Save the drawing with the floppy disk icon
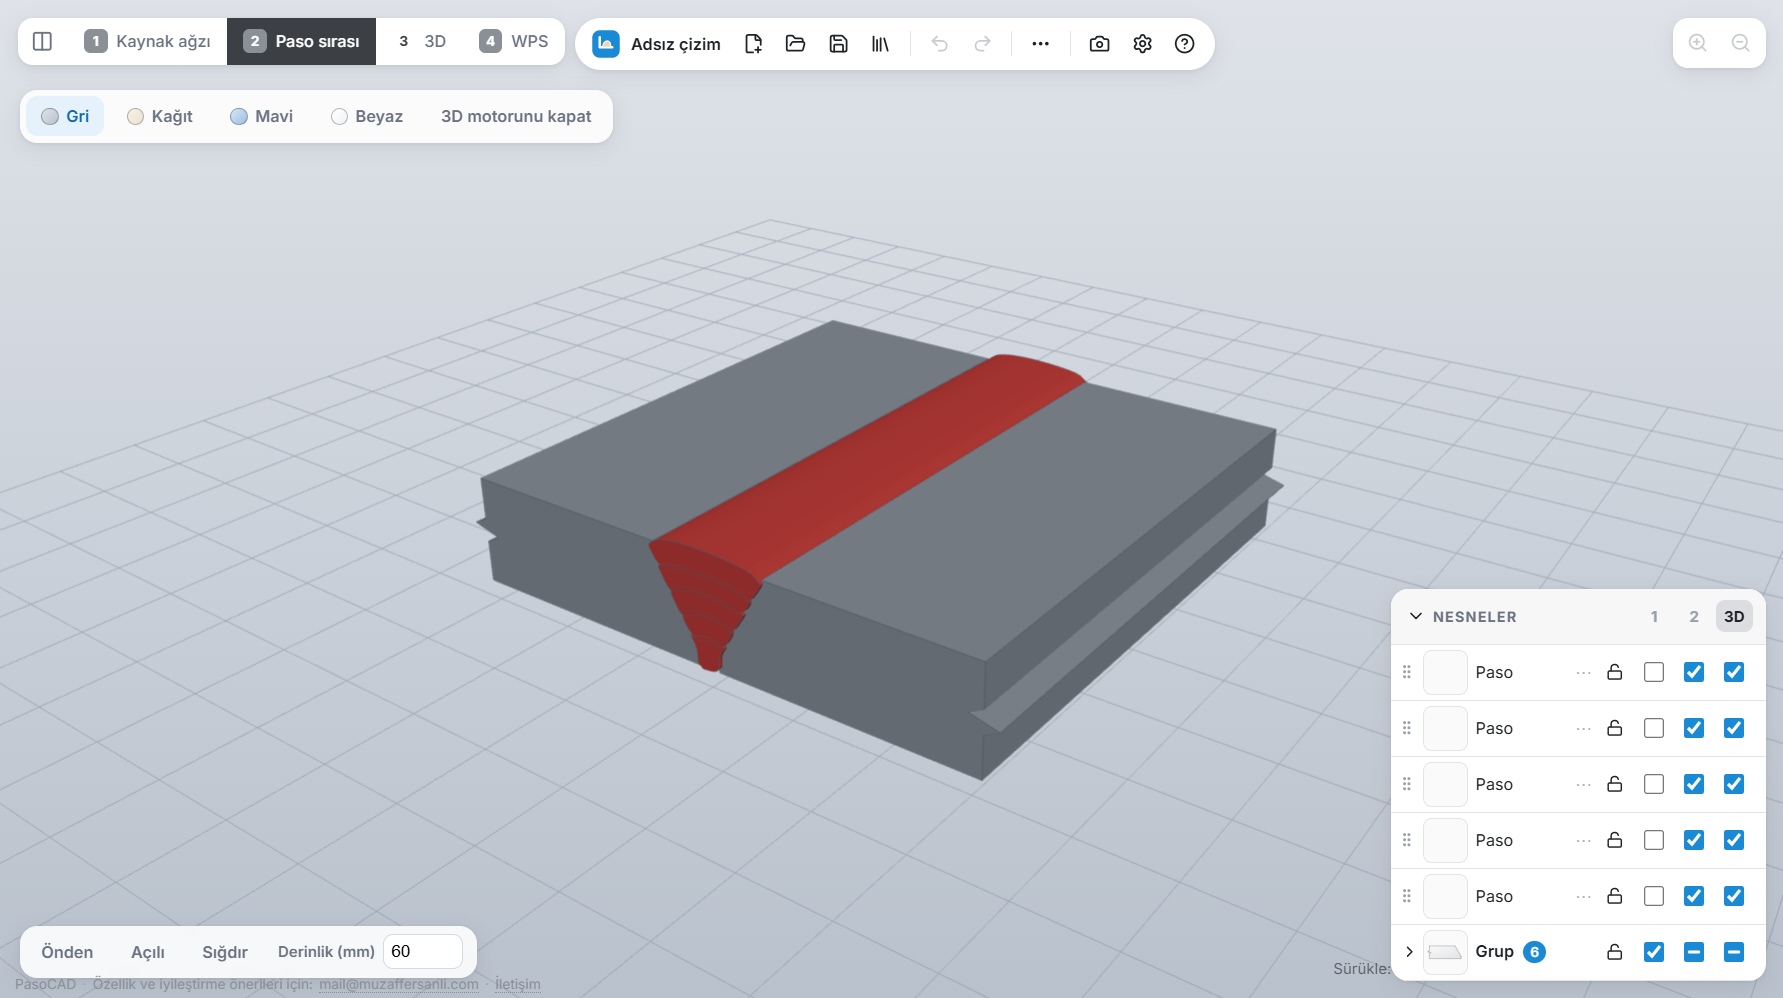This screenshot has width=1783, height=998. tap(839, 44)
